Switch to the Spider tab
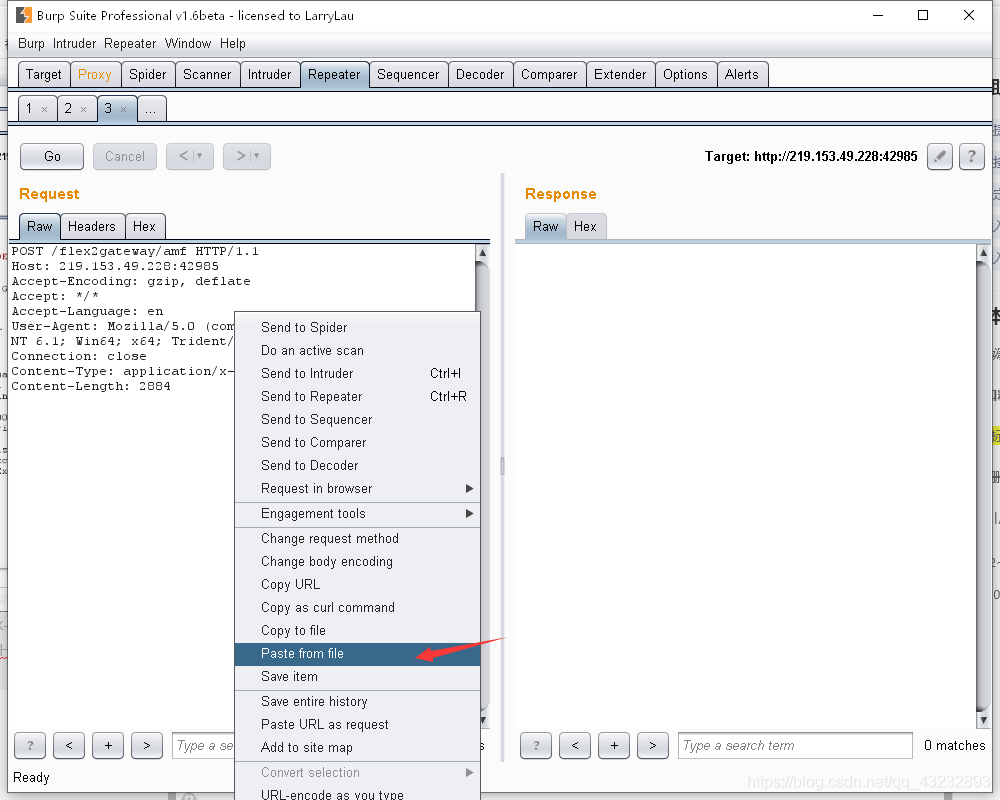1000x800 pixels. (x=147, y=75)
